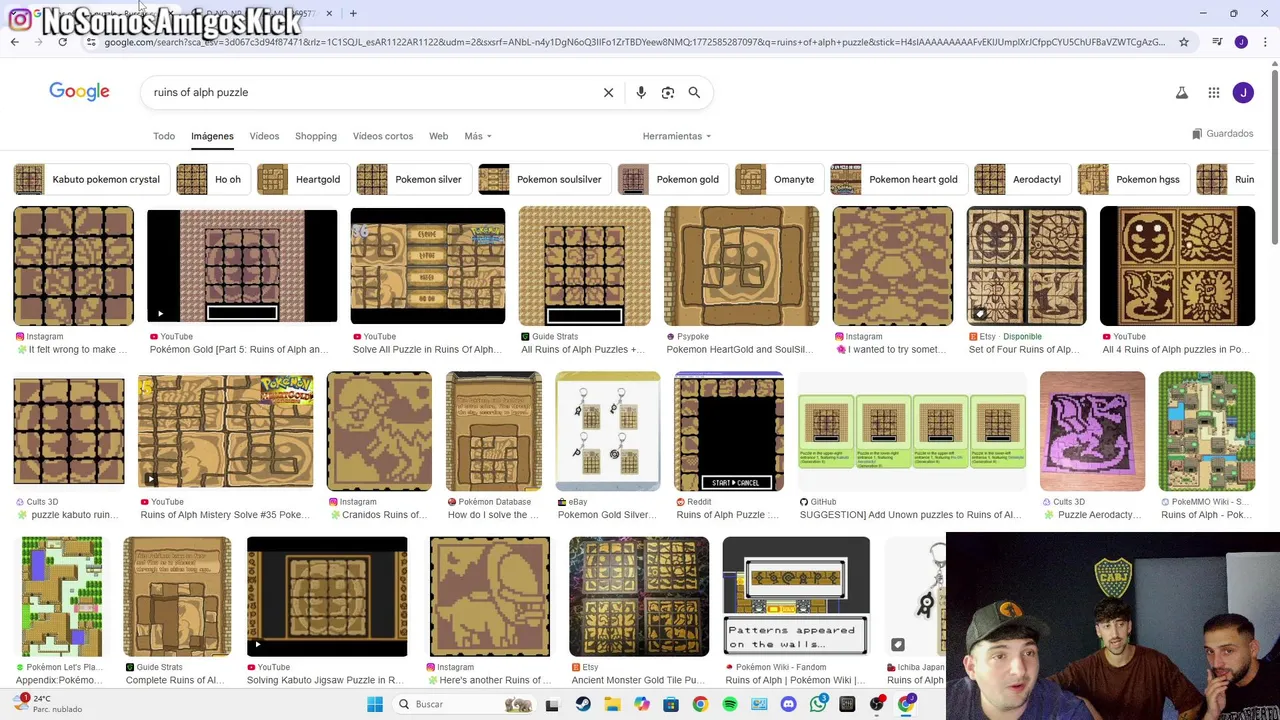Open Pokémon Database How do I solve link
This screenshot has width=1280, height=720.
493,515
